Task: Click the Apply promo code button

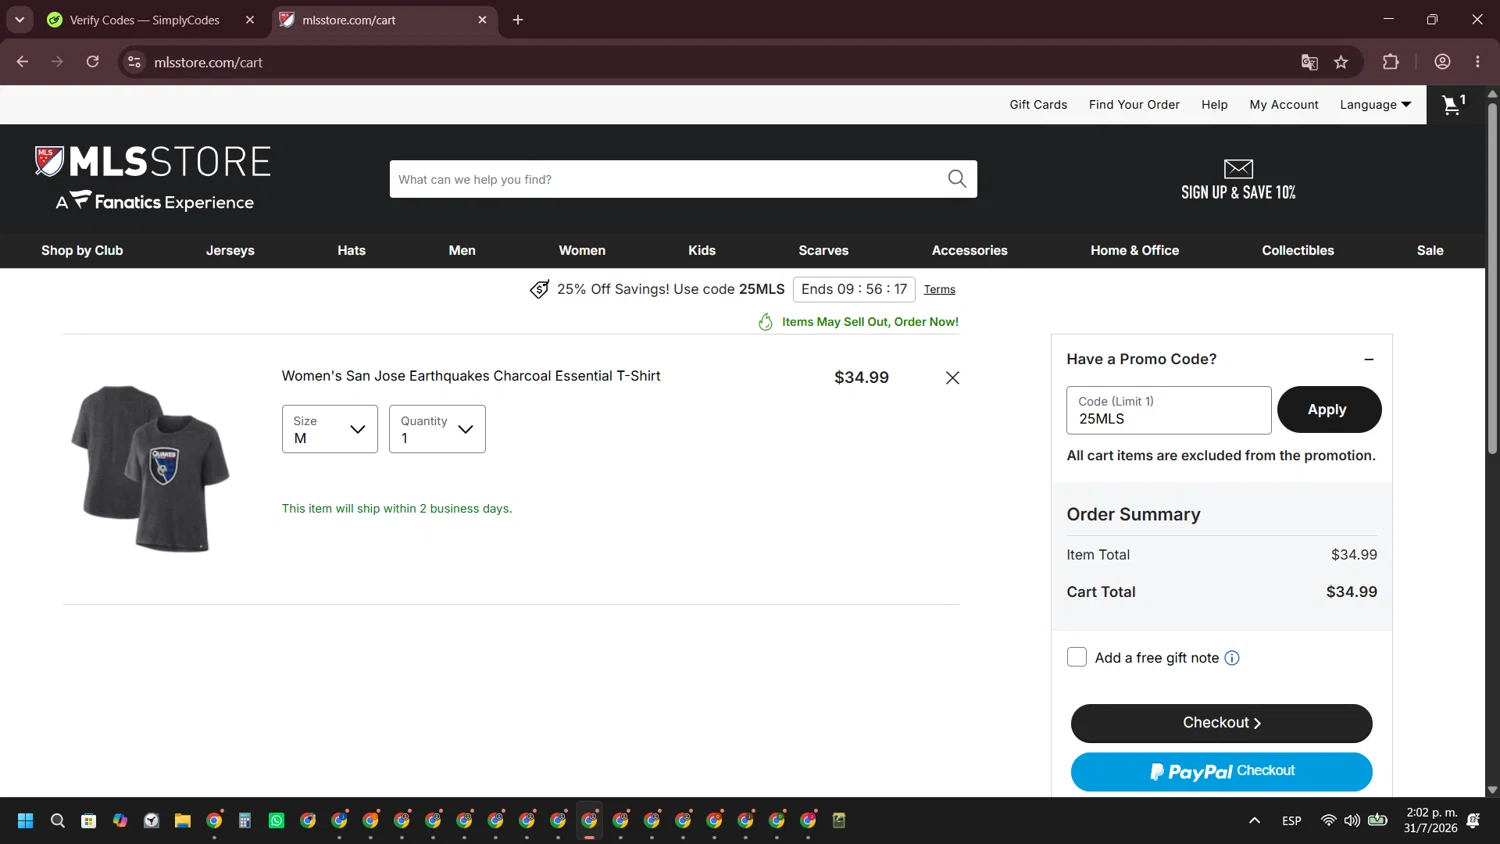Action: pyautogui.click(x=1329, y=410)
